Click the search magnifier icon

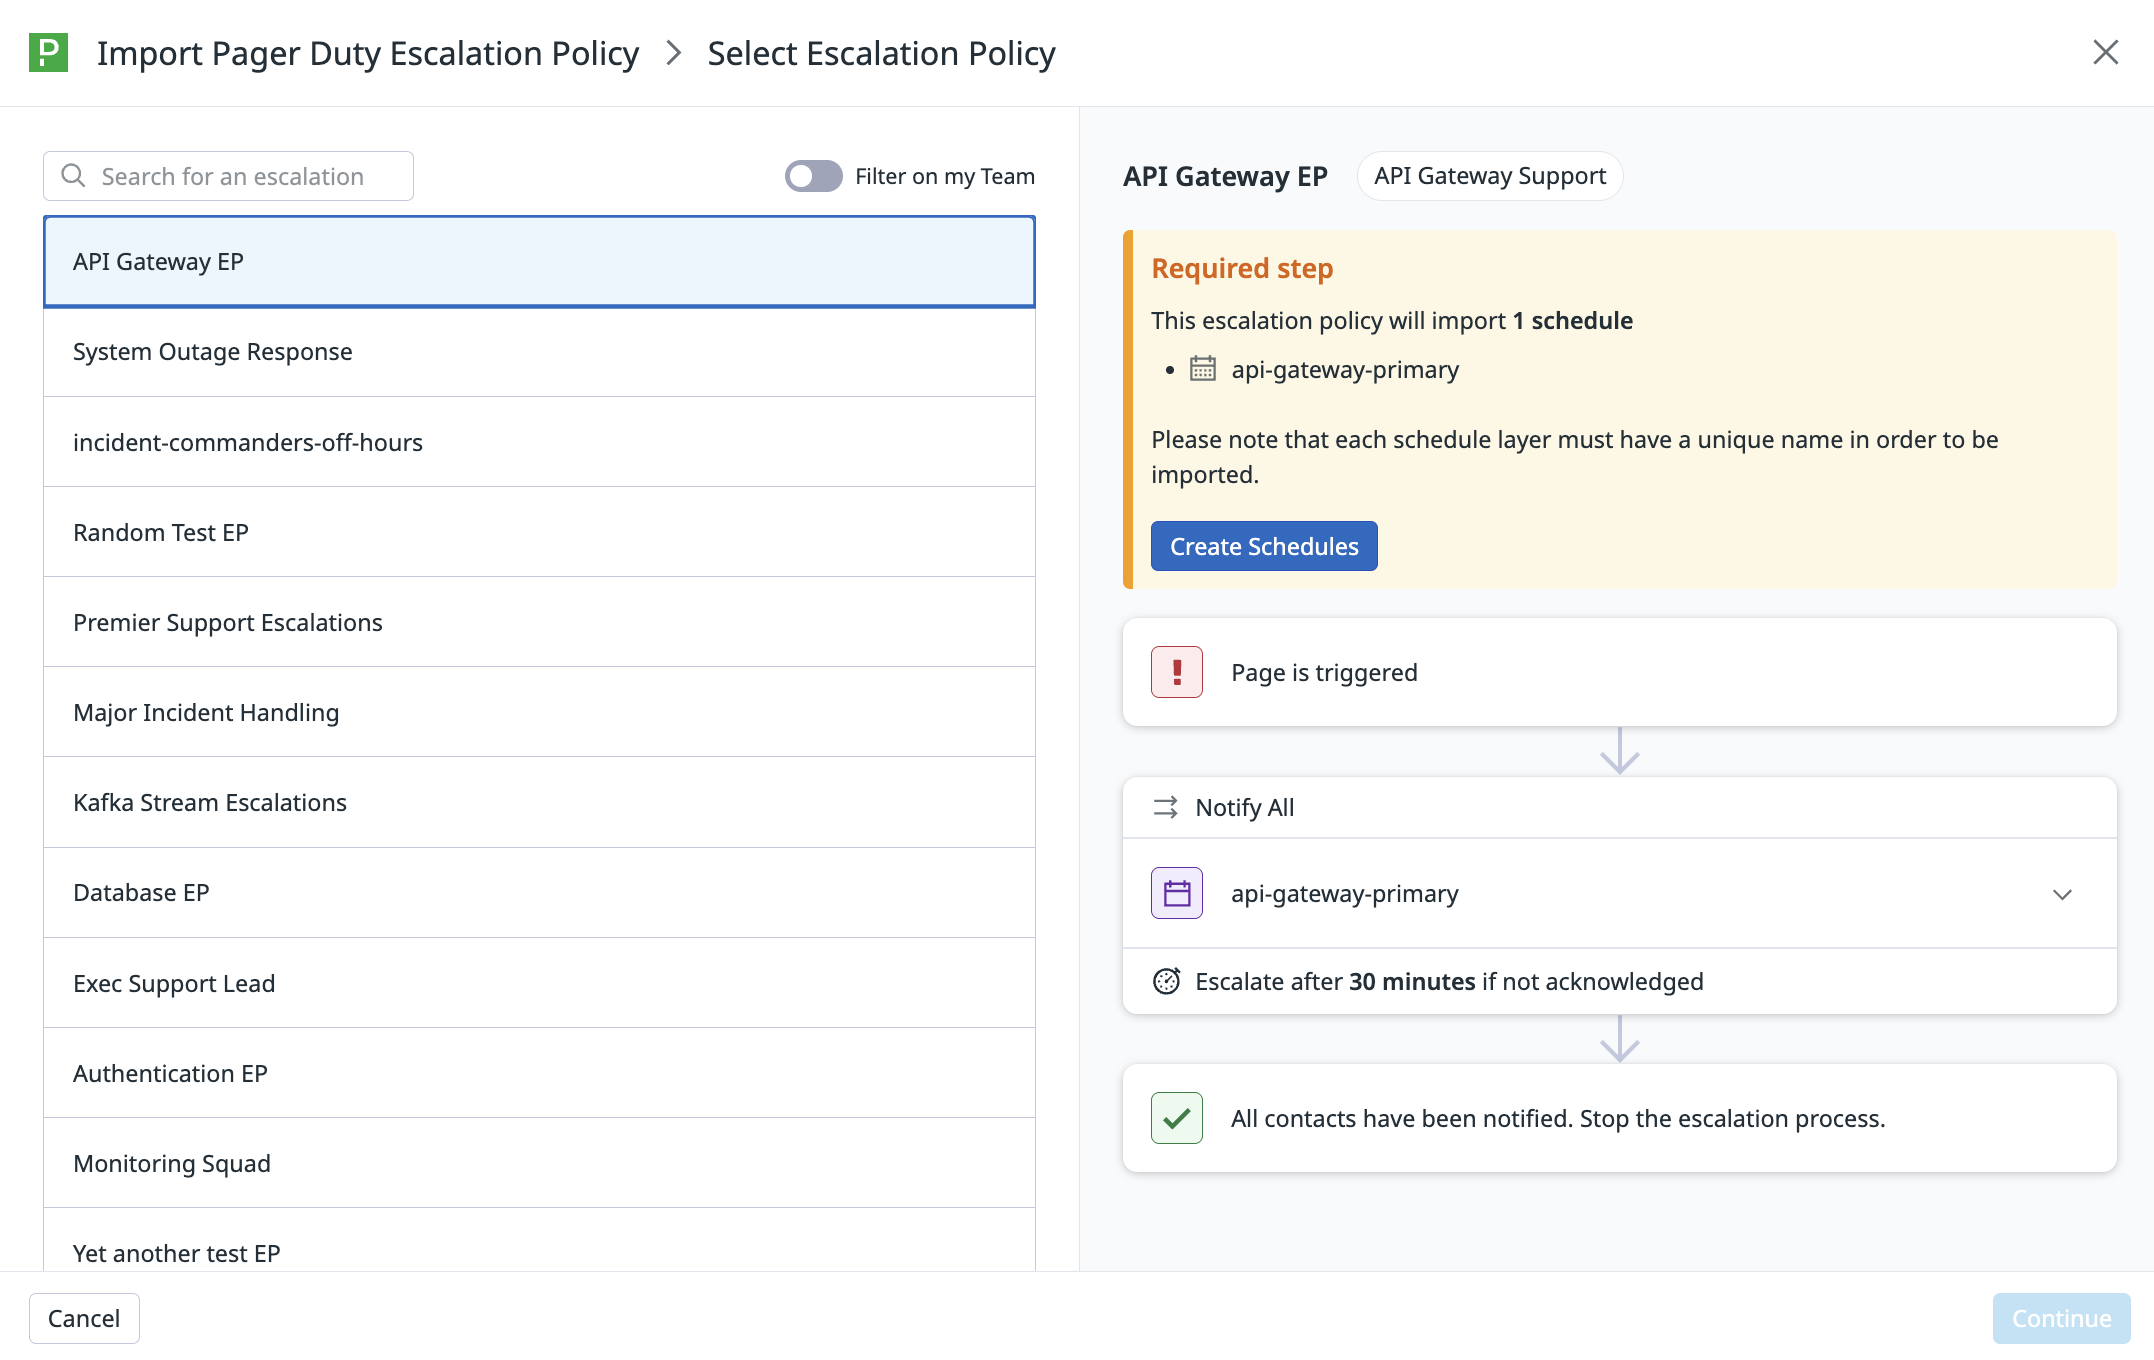73,176
